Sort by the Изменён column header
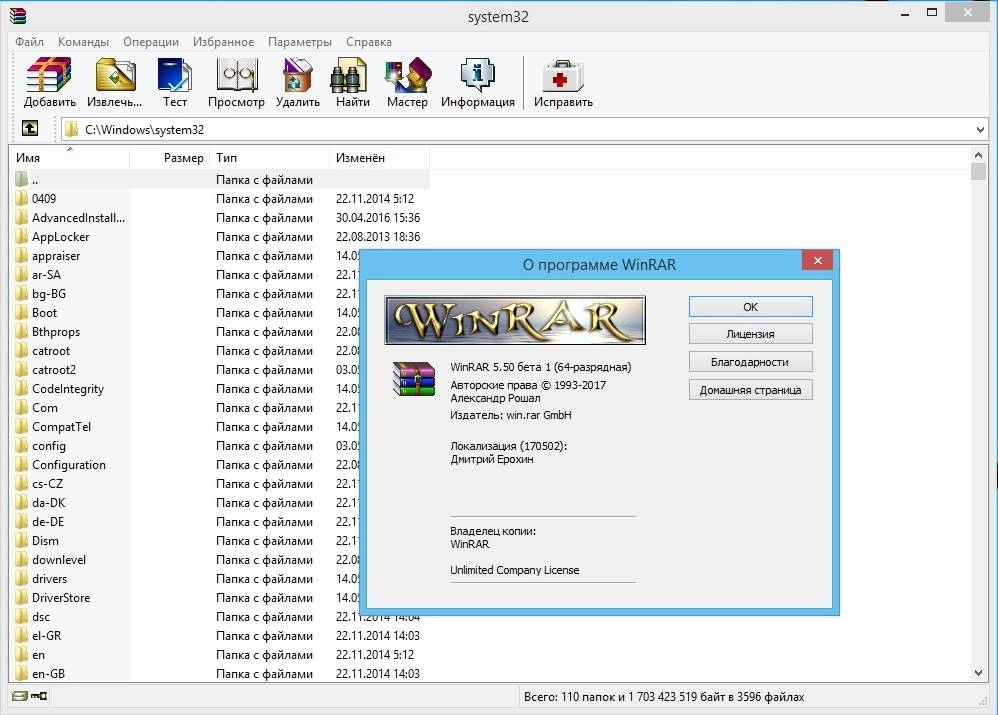The height and width of the screenshot is (715, 998). pyautogui.click(x=379, y=158)
